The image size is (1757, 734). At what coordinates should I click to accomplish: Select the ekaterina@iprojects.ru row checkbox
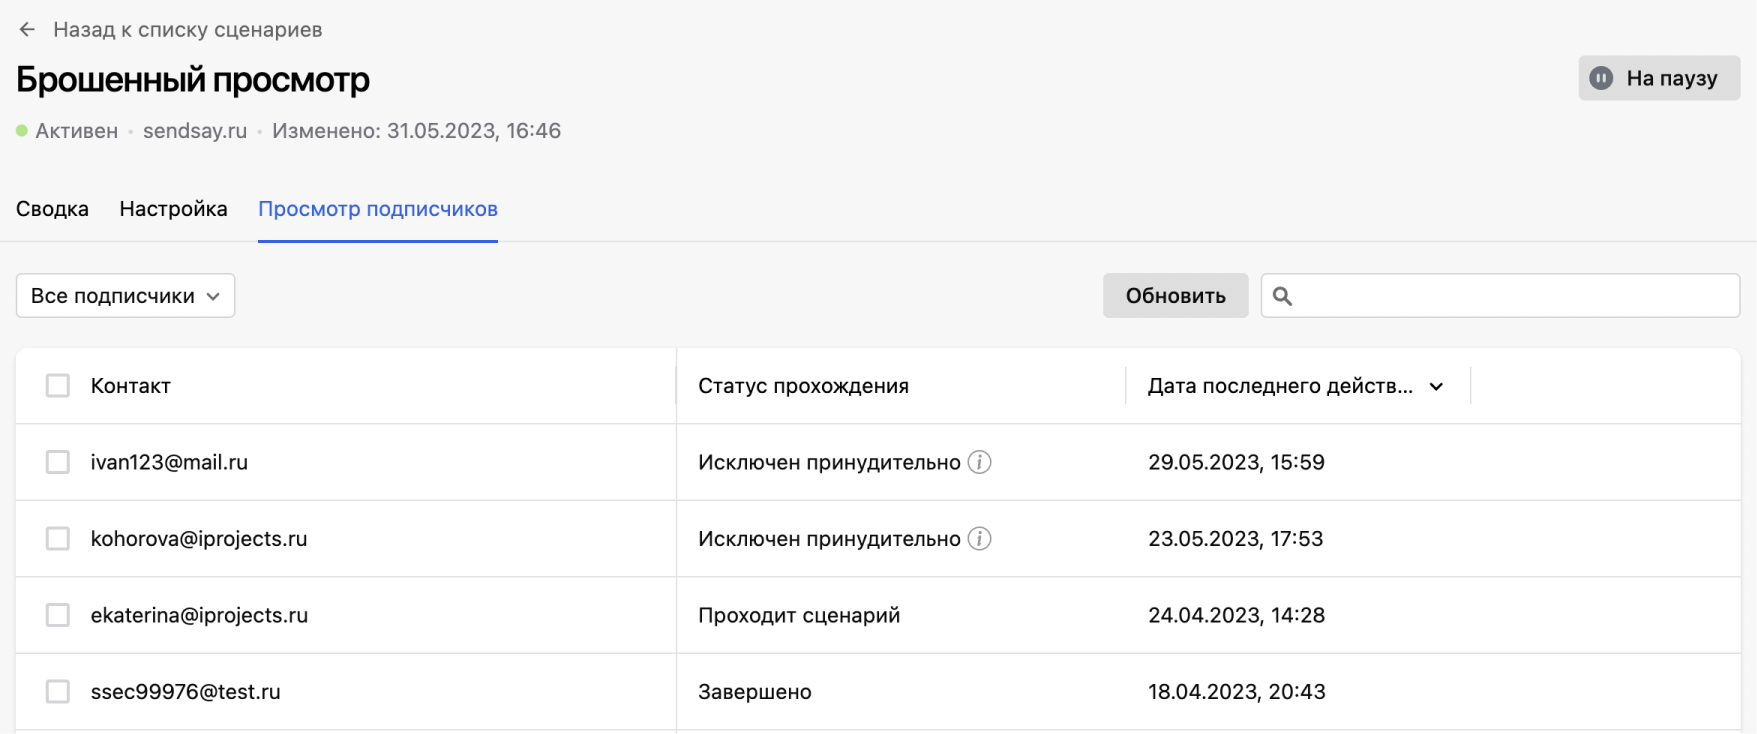(58, 615)
